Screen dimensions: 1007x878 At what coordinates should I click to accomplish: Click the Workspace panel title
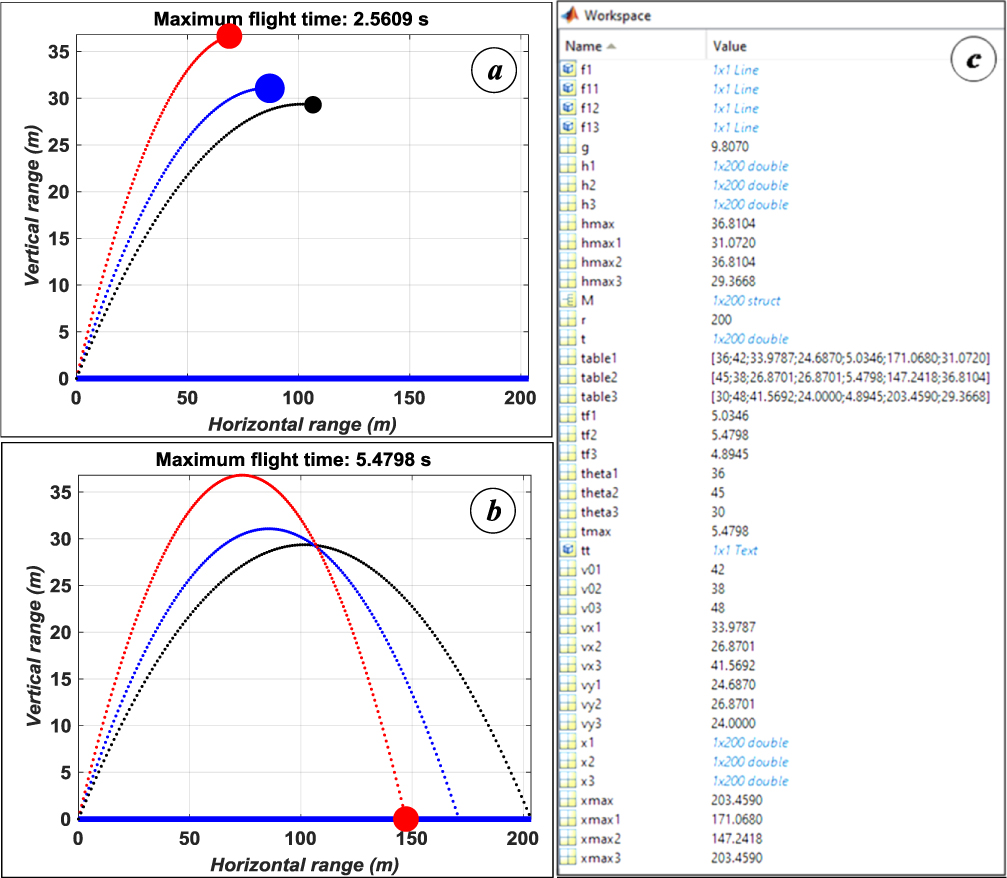click(617, 15)
